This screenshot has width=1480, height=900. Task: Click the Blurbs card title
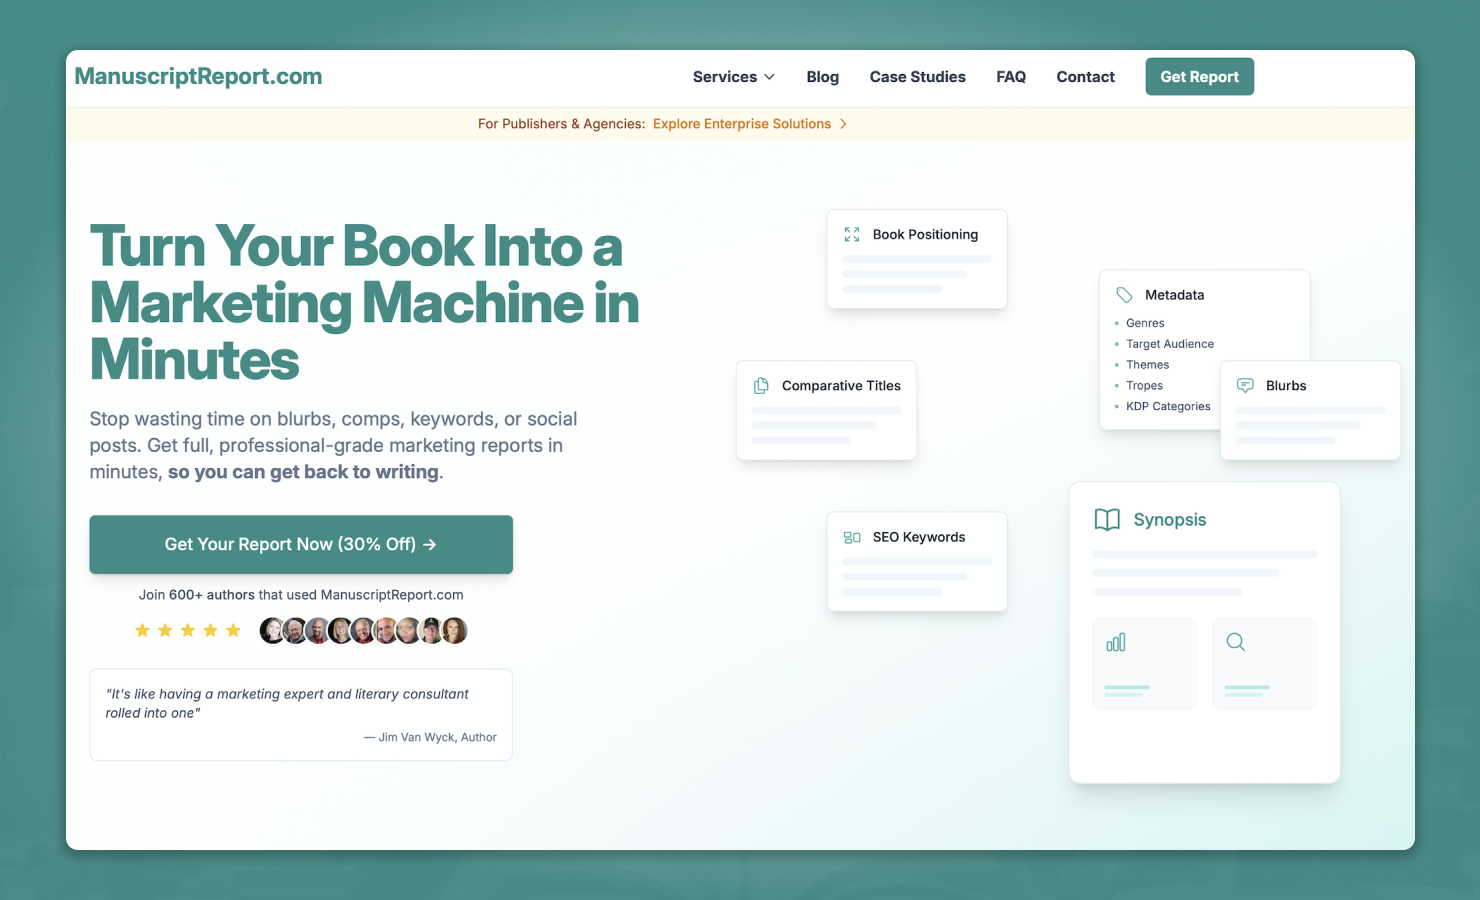point(1286,386)
